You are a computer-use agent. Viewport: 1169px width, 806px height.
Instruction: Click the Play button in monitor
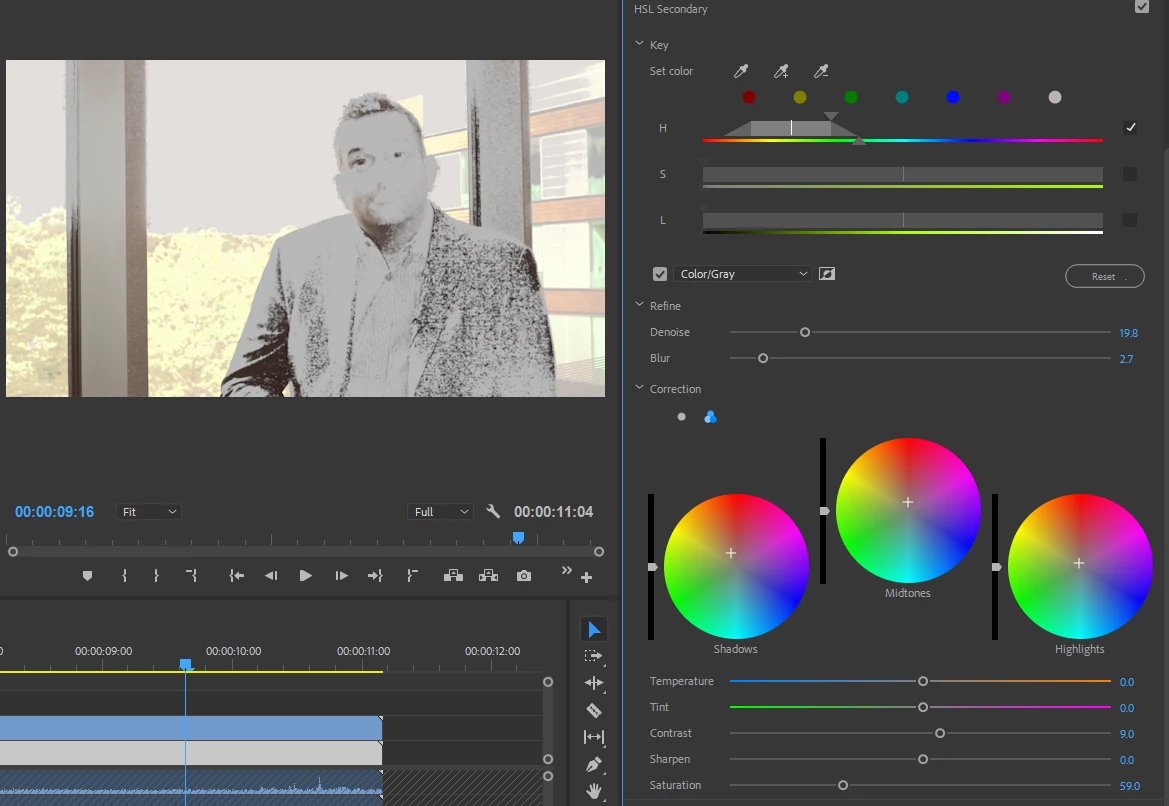(x=305, y=576)
